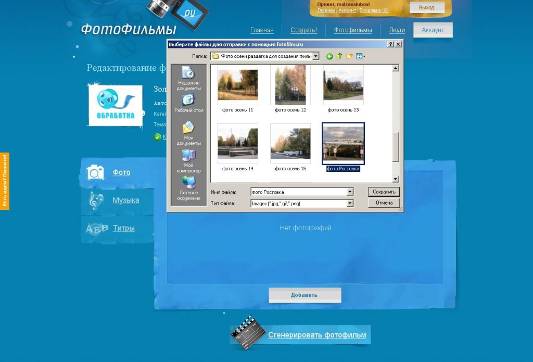The image size is (533, 362).
Task: Select thumbnail фото осень 14
Action: pyautogui.click(x=238, y=143)
